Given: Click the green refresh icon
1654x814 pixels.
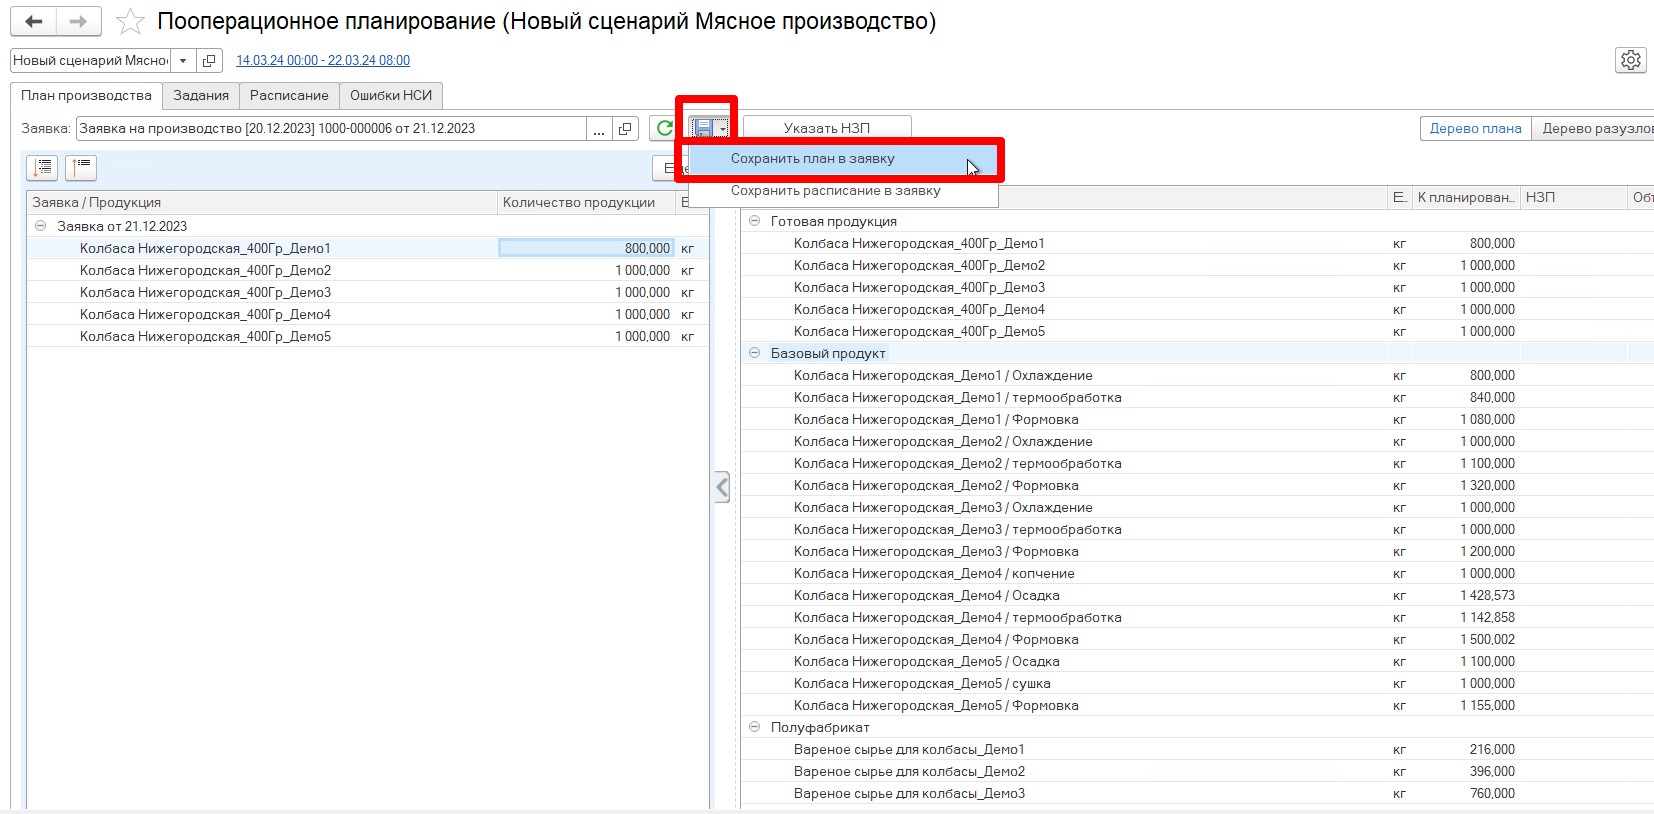Looking at the screenshot, I should [664, 128].
